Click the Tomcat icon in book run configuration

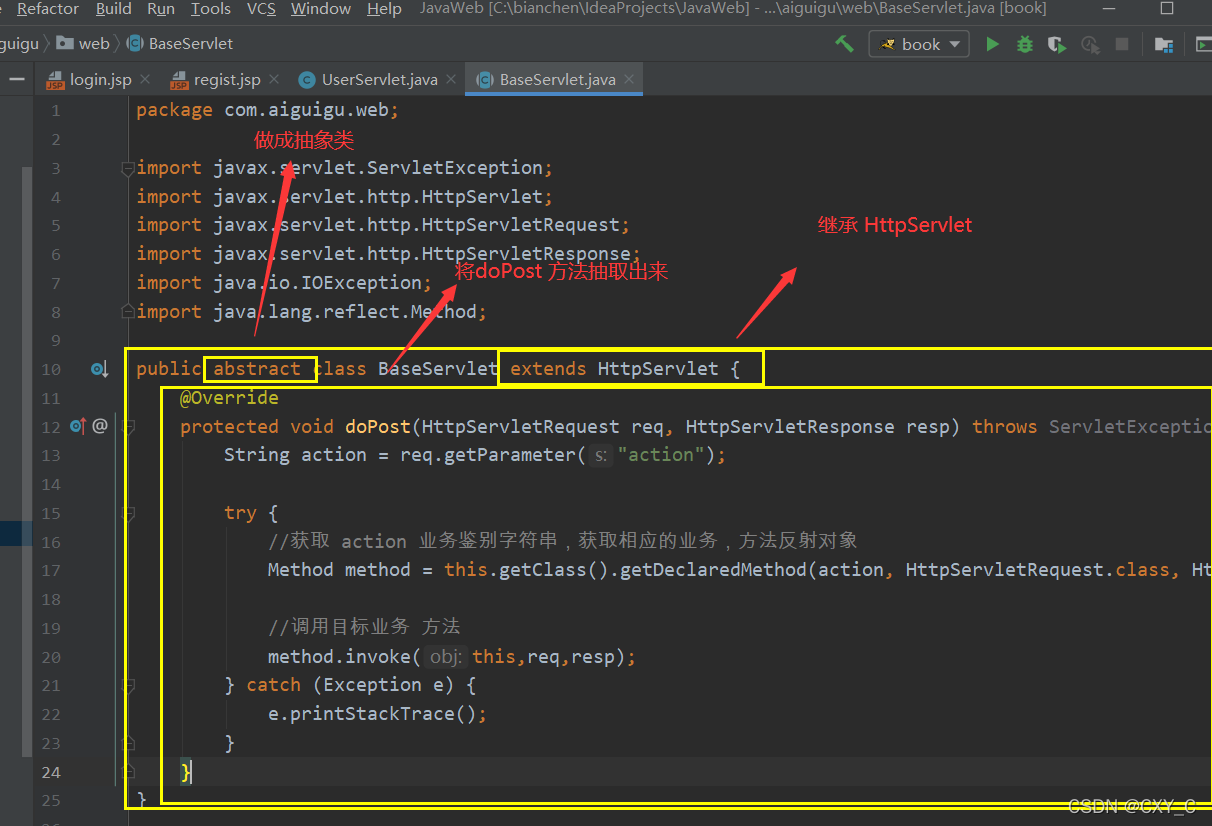coord(887,44)
